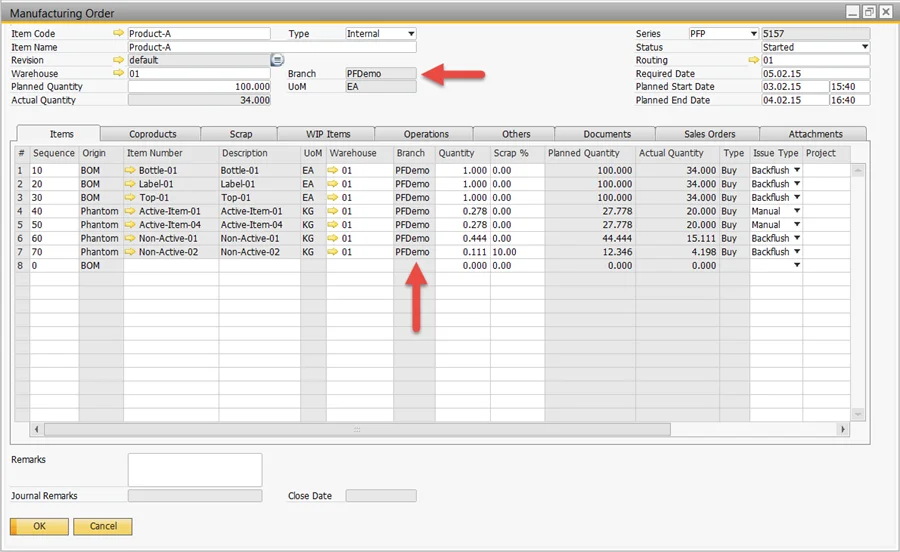Image resolution: width=900 pixels, height=552 pixels.
Task: Expand the Series dropdown showing PFP
Action: 754,34
